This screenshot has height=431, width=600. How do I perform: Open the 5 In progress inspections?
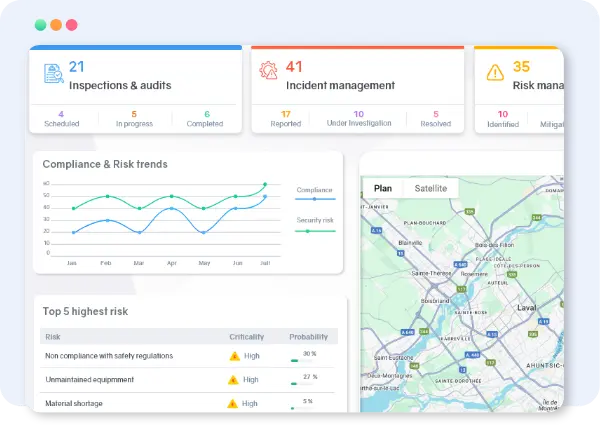tap(134, 119)
